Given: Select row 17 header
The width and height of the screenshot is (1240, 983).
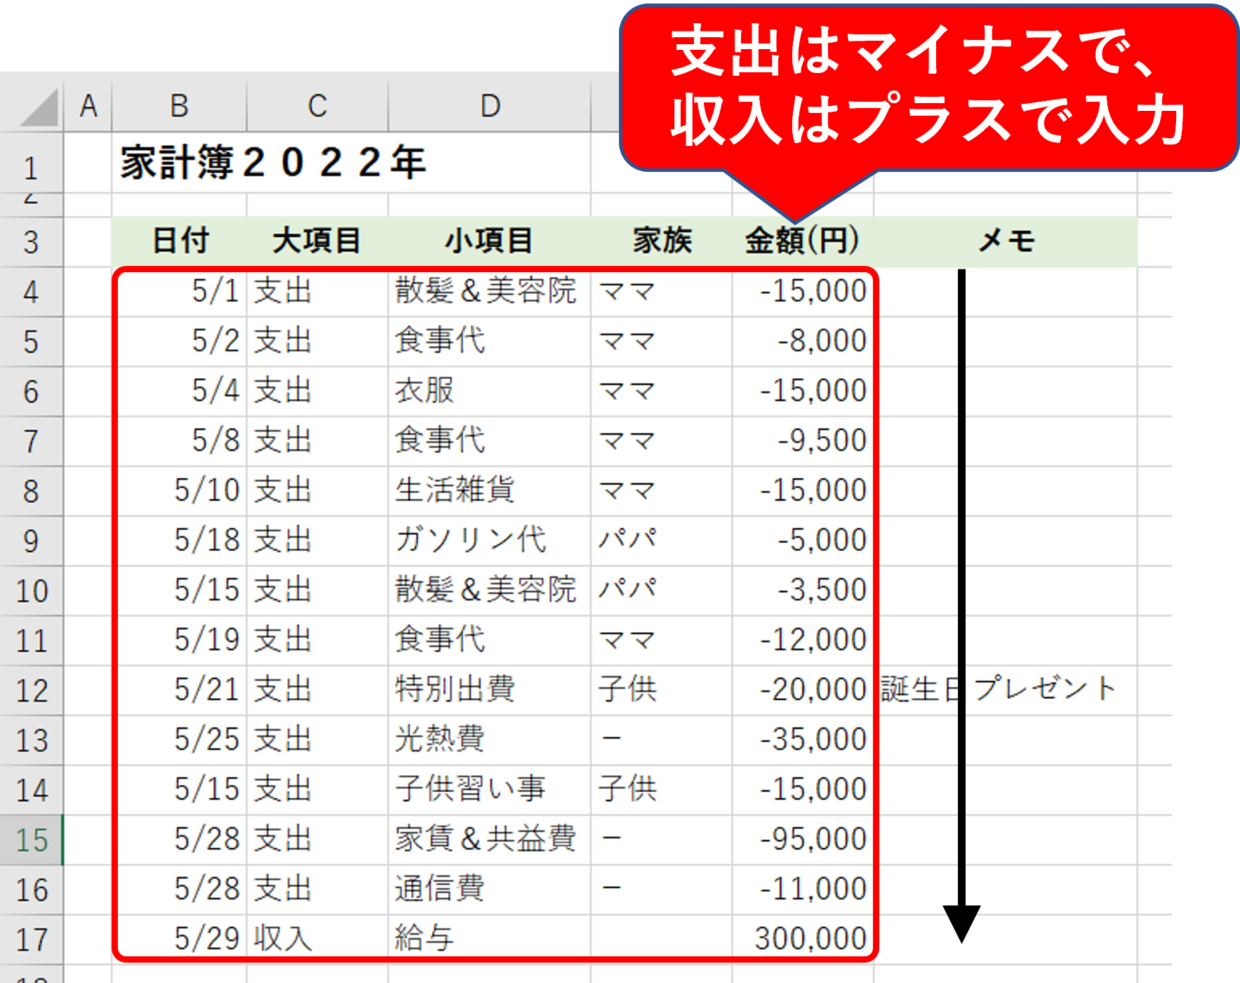Looking at the screenshot, I should coord(31,940).
